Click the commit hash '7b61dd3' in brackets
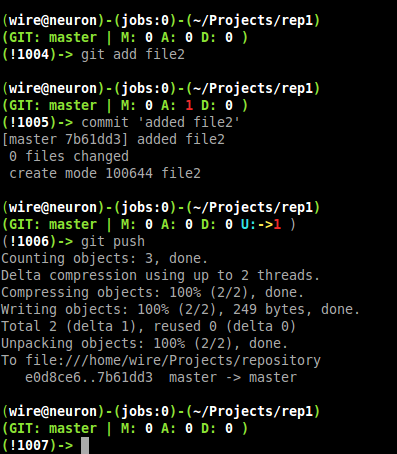 93,139
